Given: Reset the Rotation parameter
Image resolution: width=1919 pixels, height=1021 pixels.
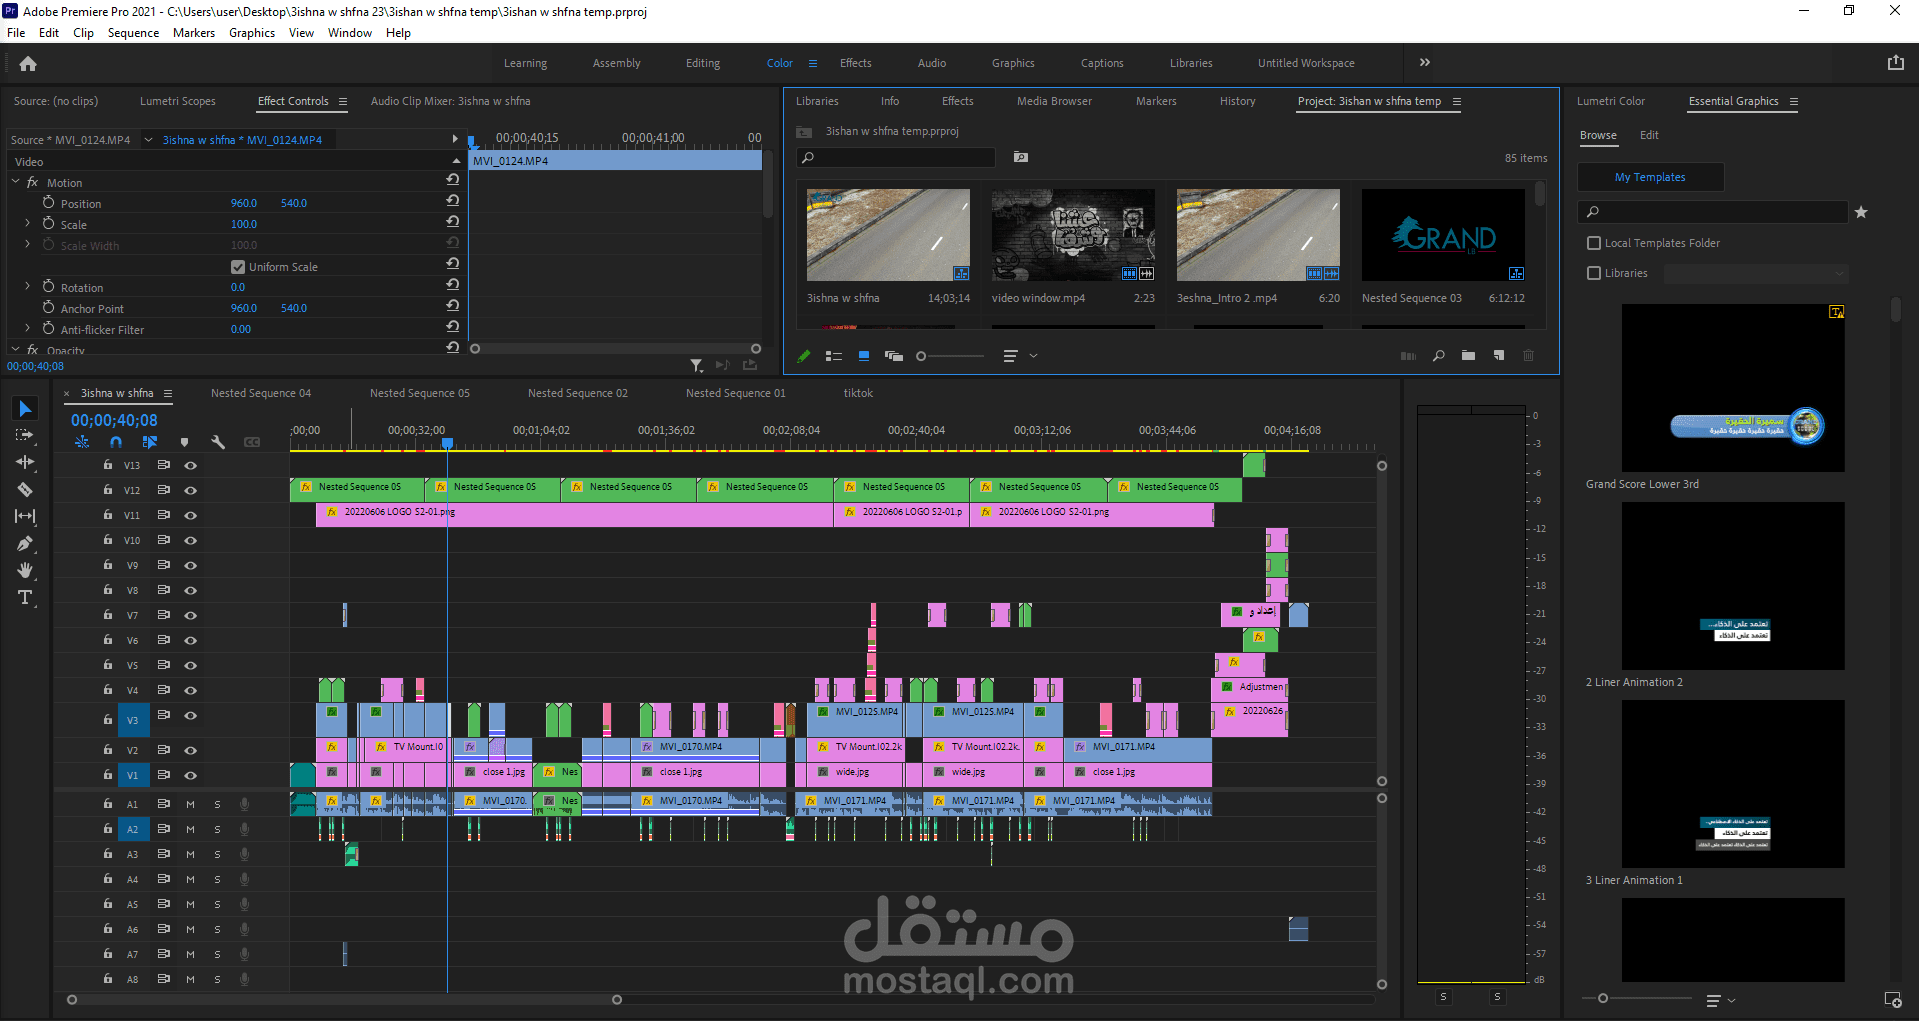Looking at the screenshot, I should coord(453,284).
